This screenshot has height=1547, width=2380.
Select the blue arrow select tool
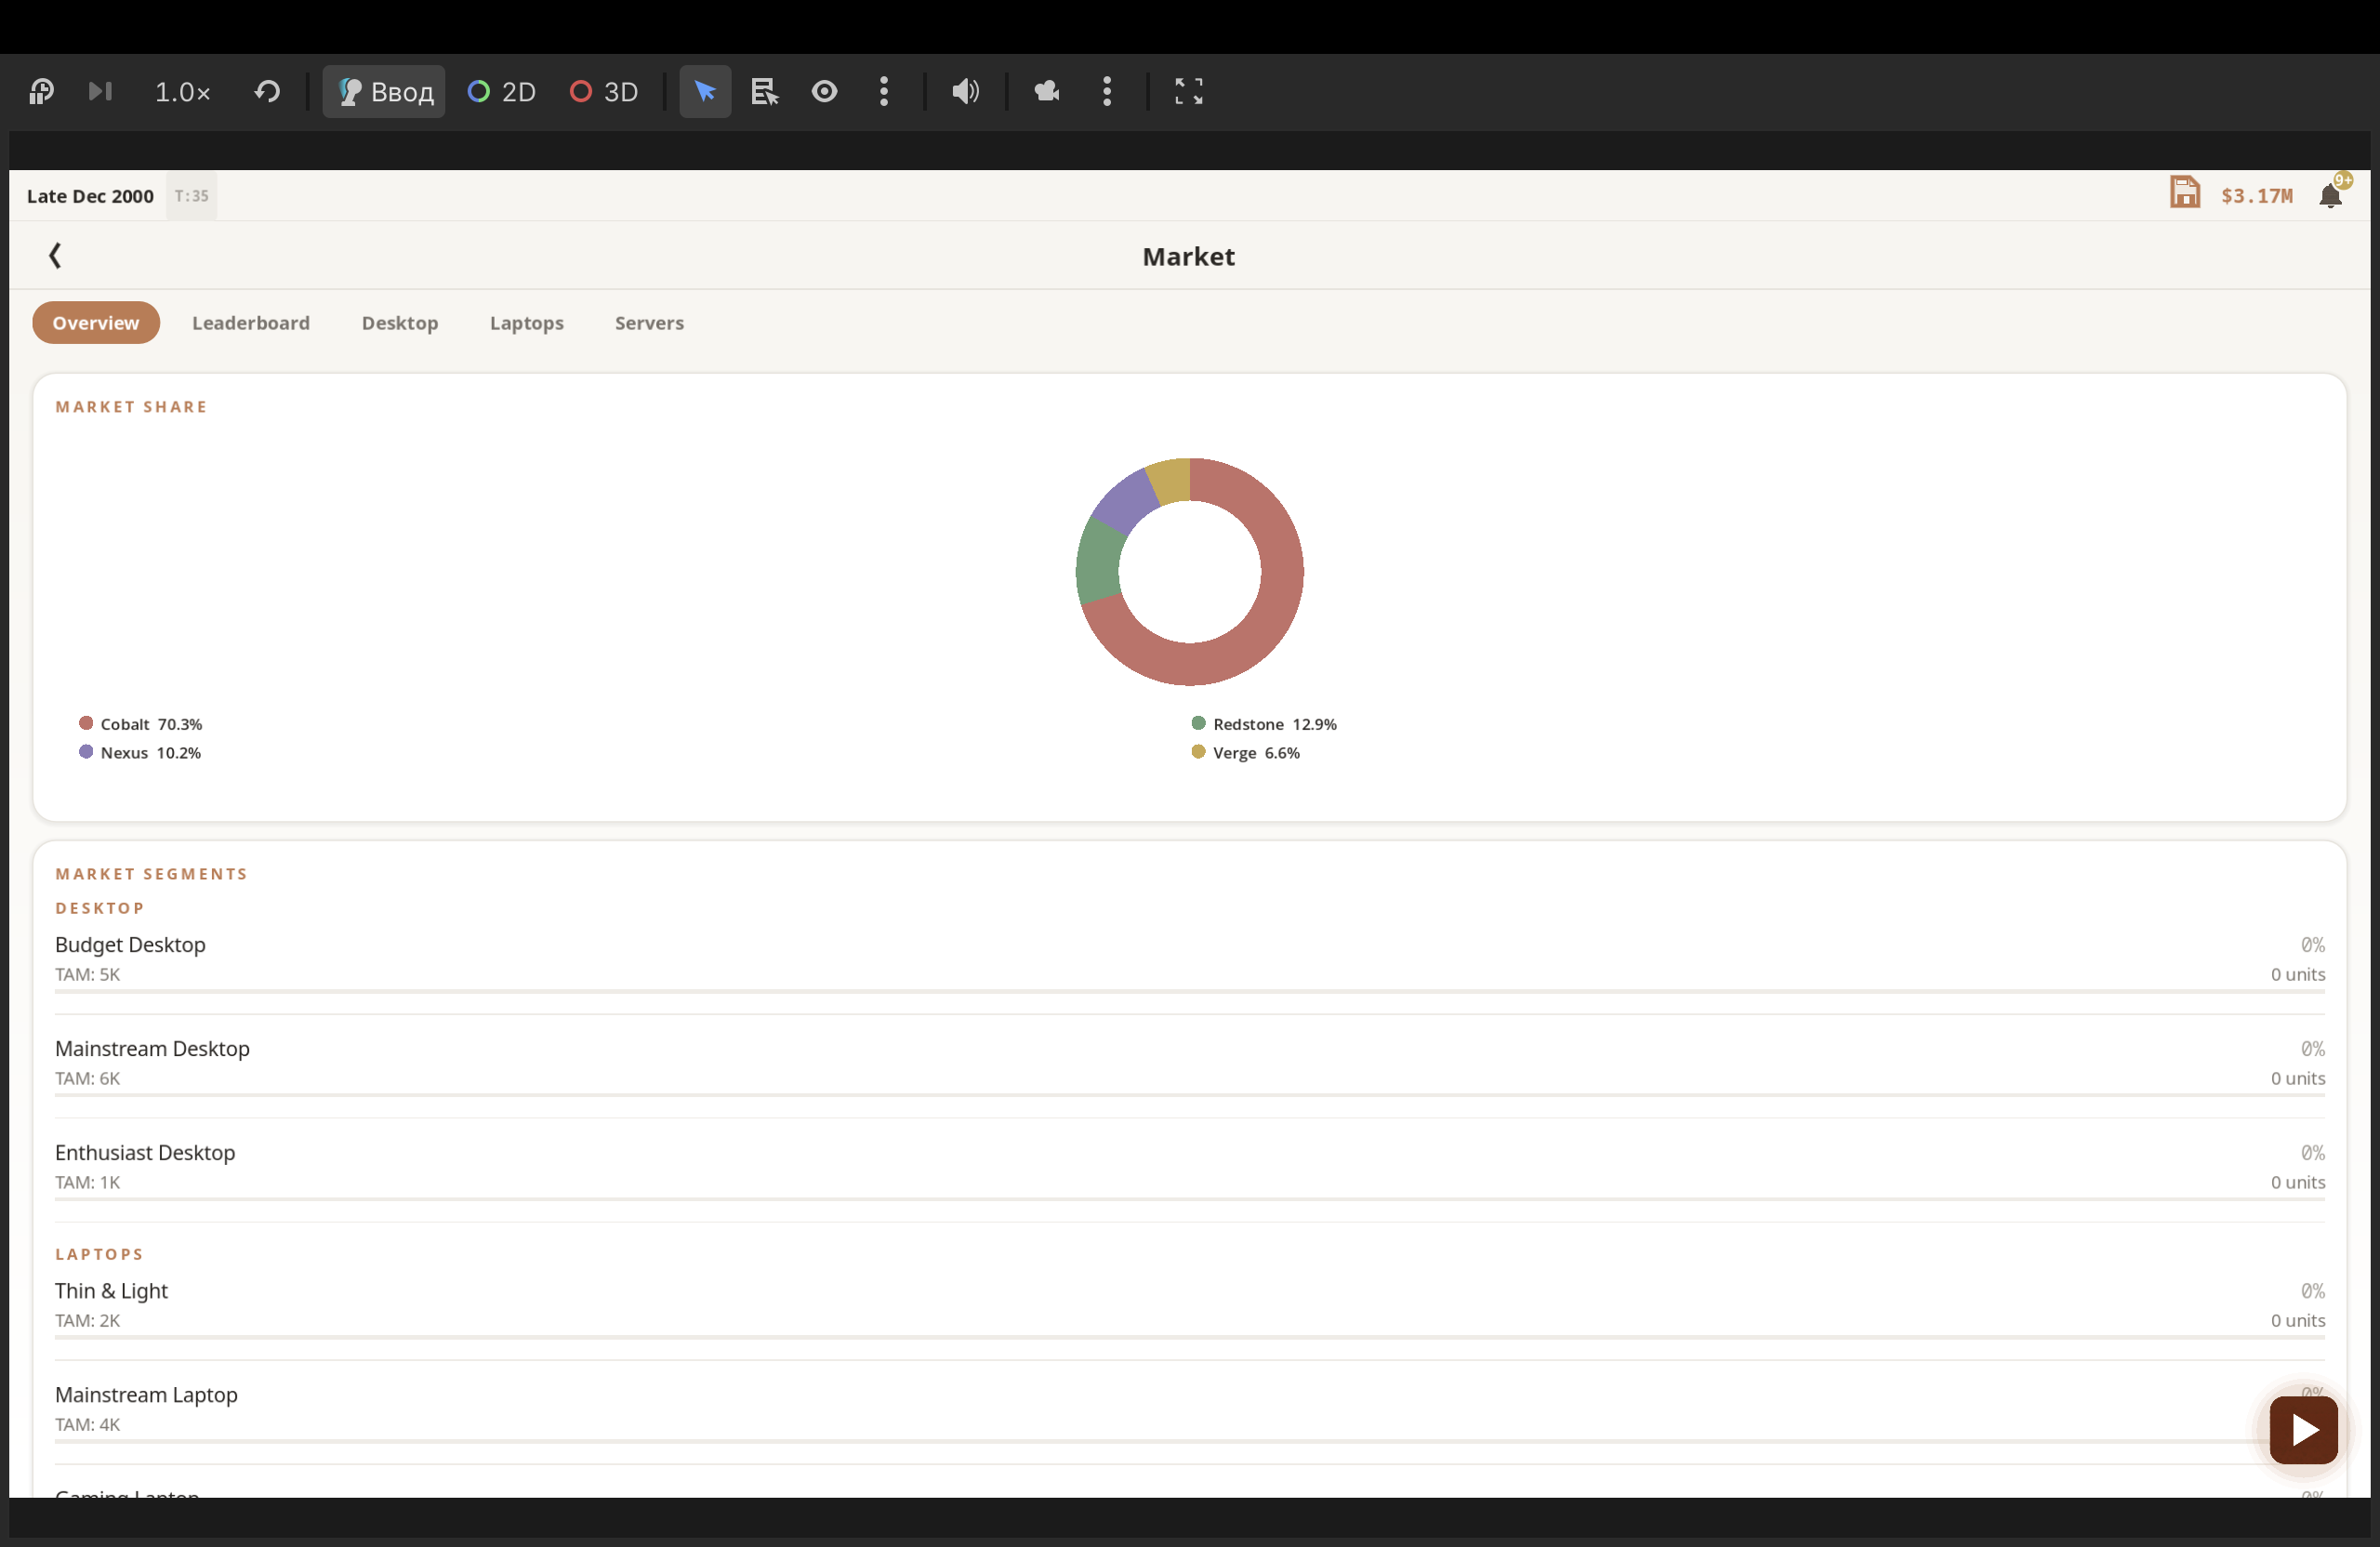tap(705, 92)
